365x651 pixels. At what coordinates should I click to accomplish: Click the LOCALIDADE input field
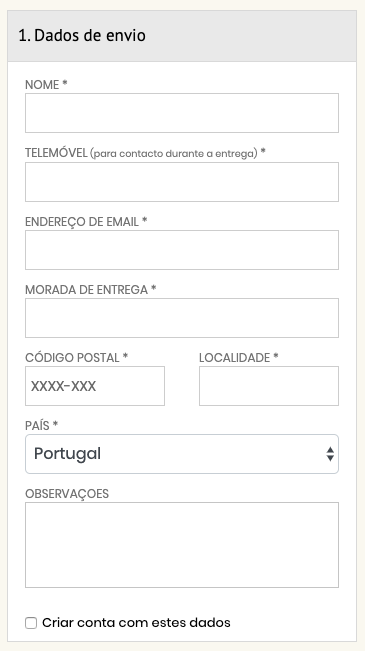[x=269, y=386]
